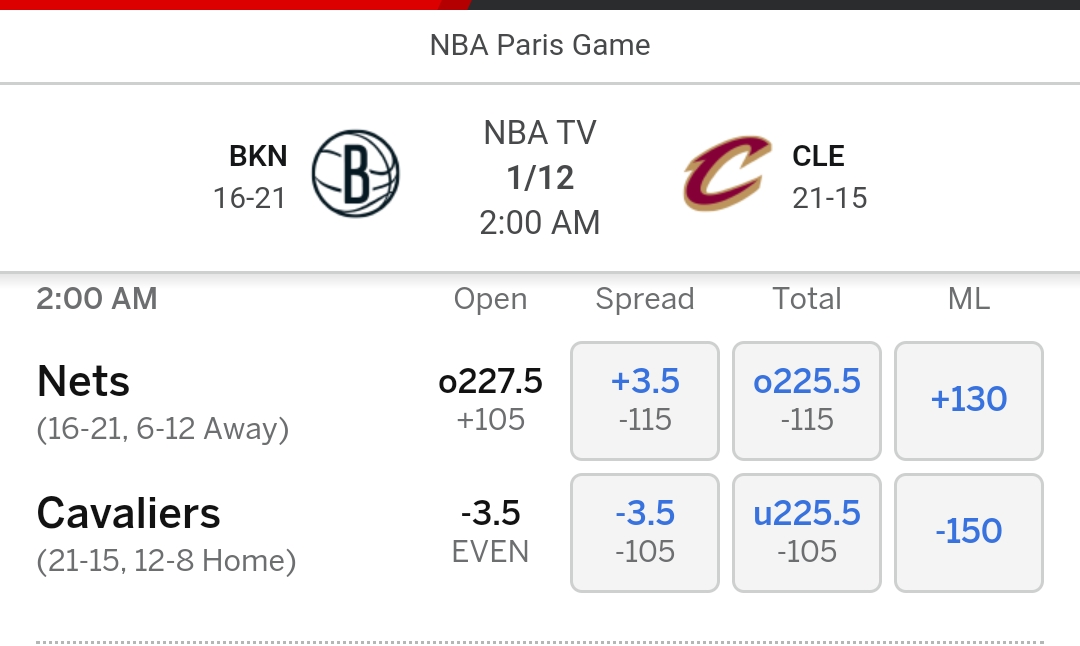Viewport: 1080px width, 646px height.
Task: Open the Total column header
Action: (806, 298)
